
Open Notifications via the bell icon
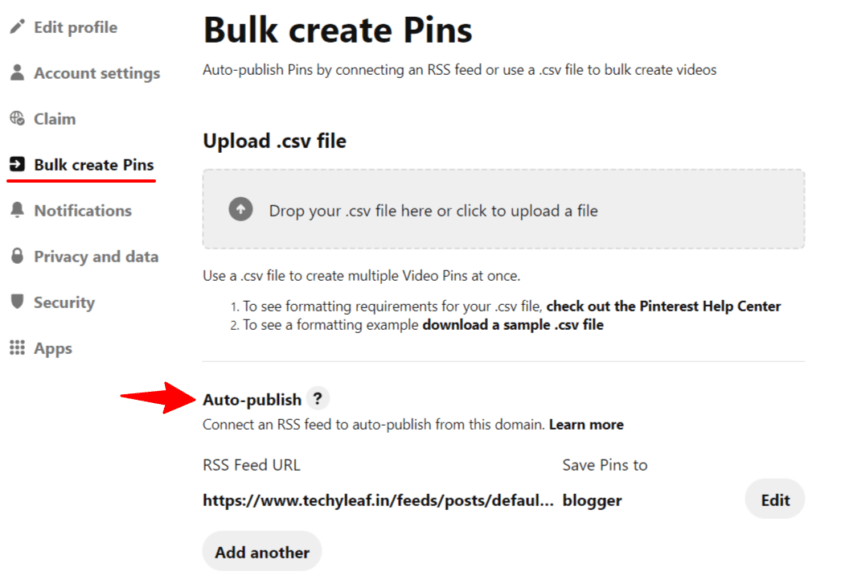(x=16, y=210)
